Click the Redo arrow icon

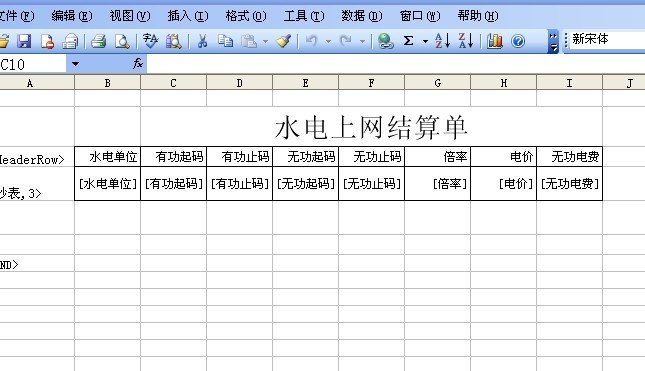click(345, 41)
